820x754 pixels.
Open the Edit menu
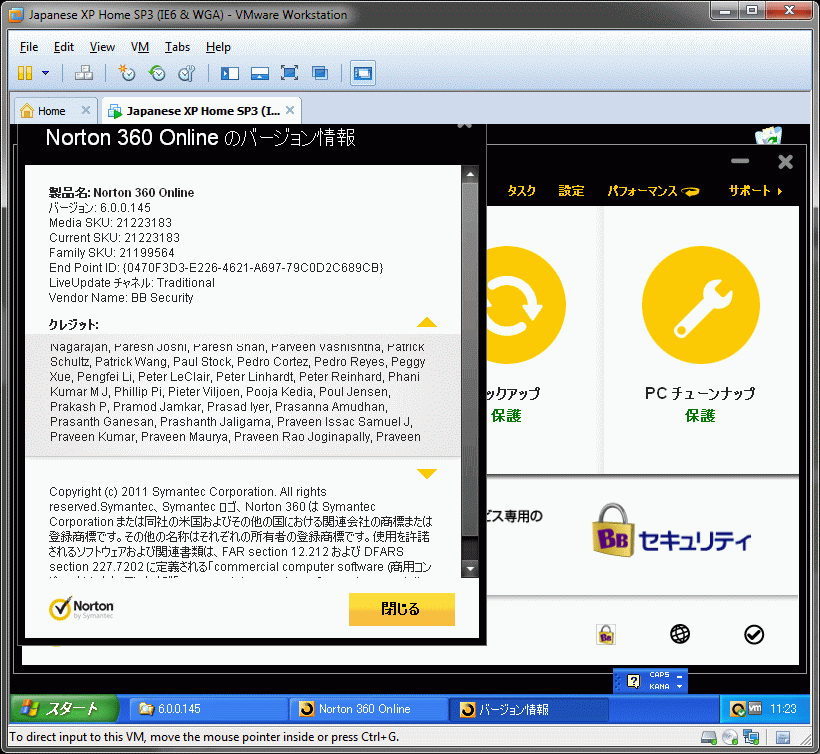coord(64,47)
